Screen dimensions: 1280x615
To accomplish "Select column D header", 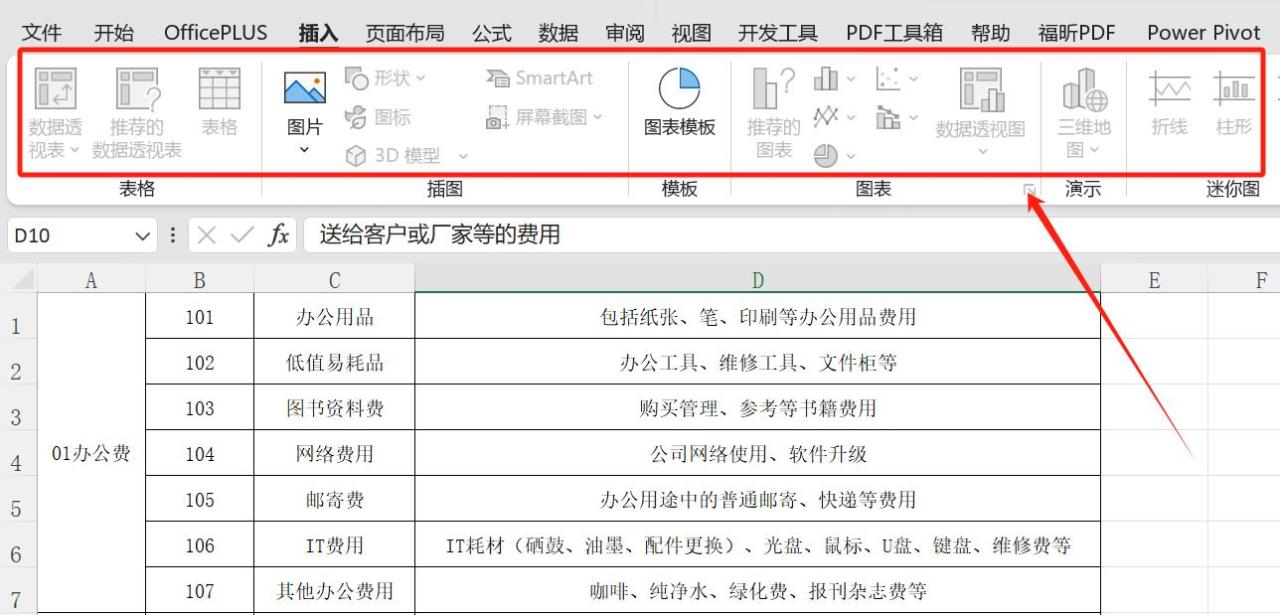I will 757,281.
